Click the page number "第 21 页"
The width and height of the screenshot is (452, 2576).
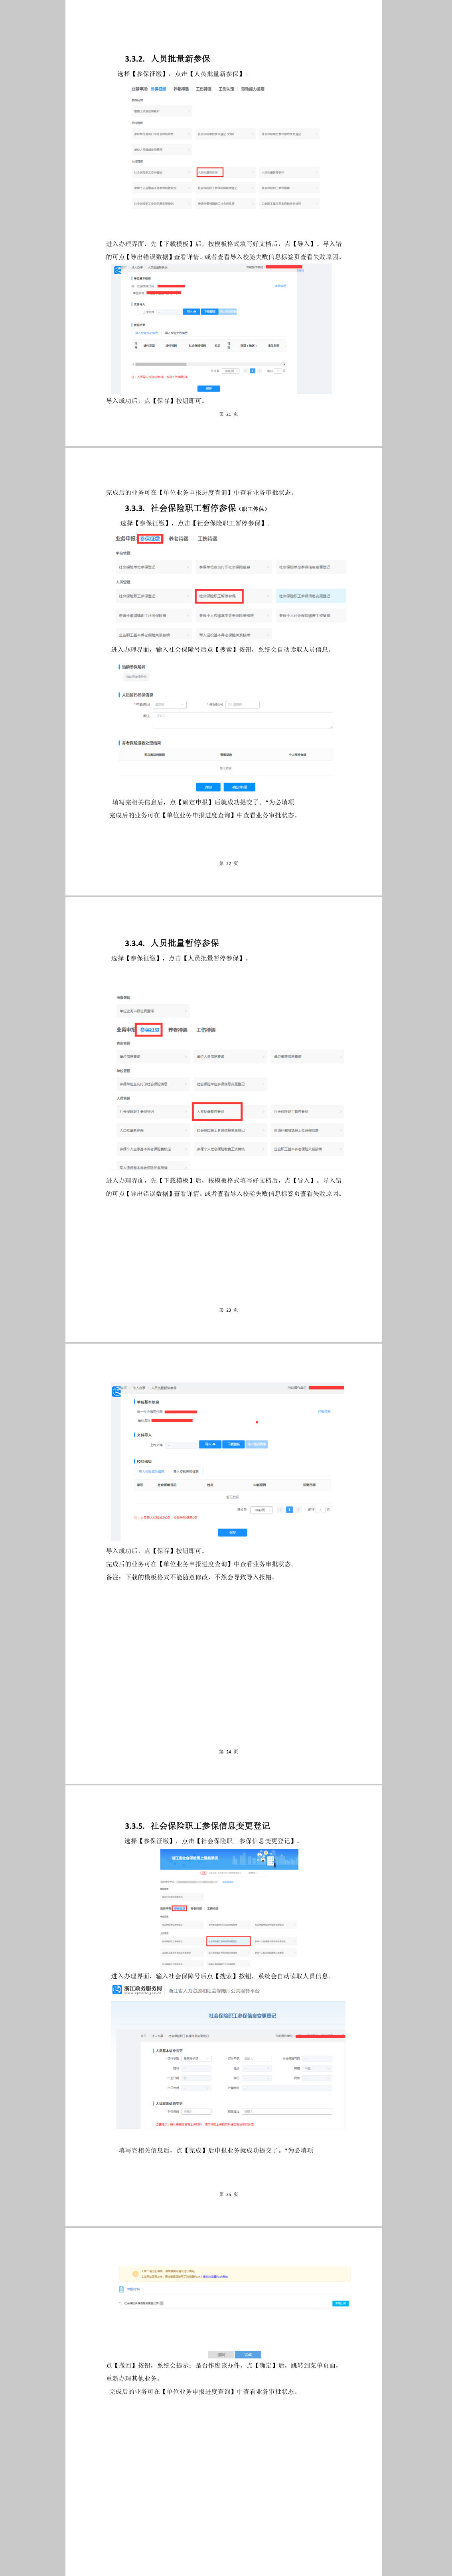229,414
